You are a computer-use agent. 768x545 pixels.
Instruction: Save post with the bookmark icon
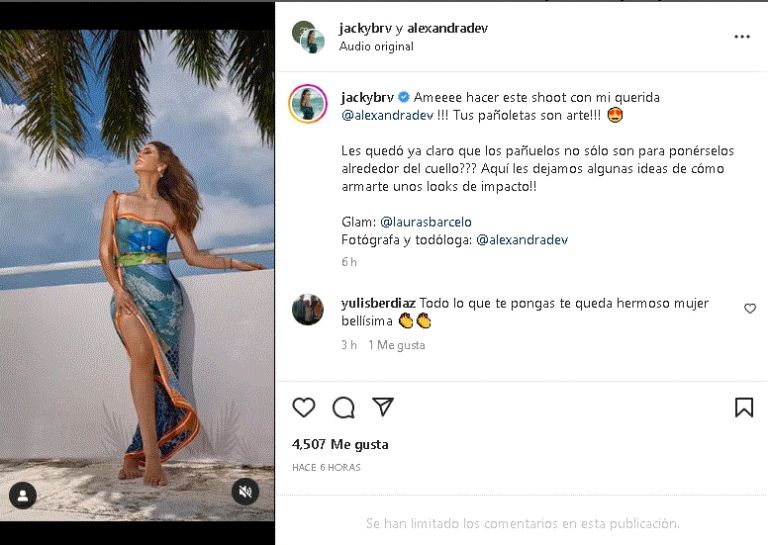pos(744,407)
